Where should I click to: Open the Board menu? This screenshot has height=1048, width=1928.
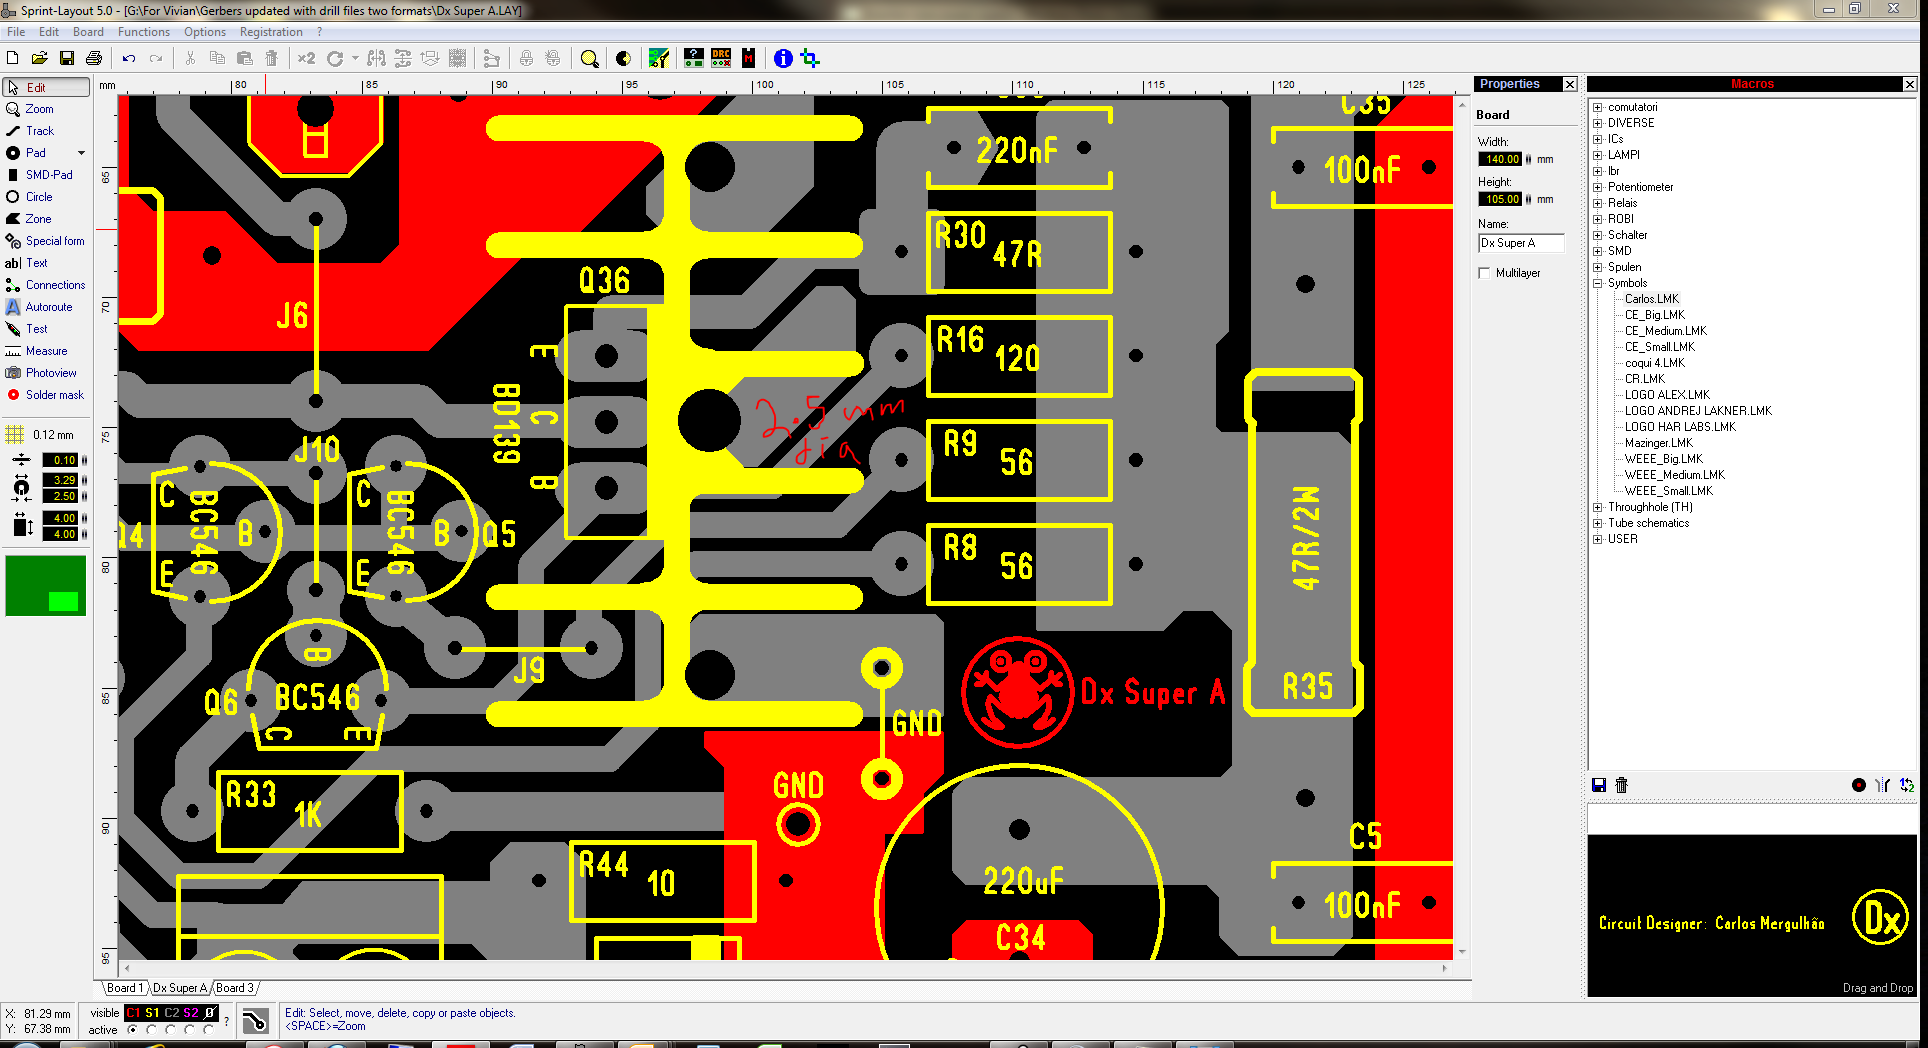(x=88, y=32)
